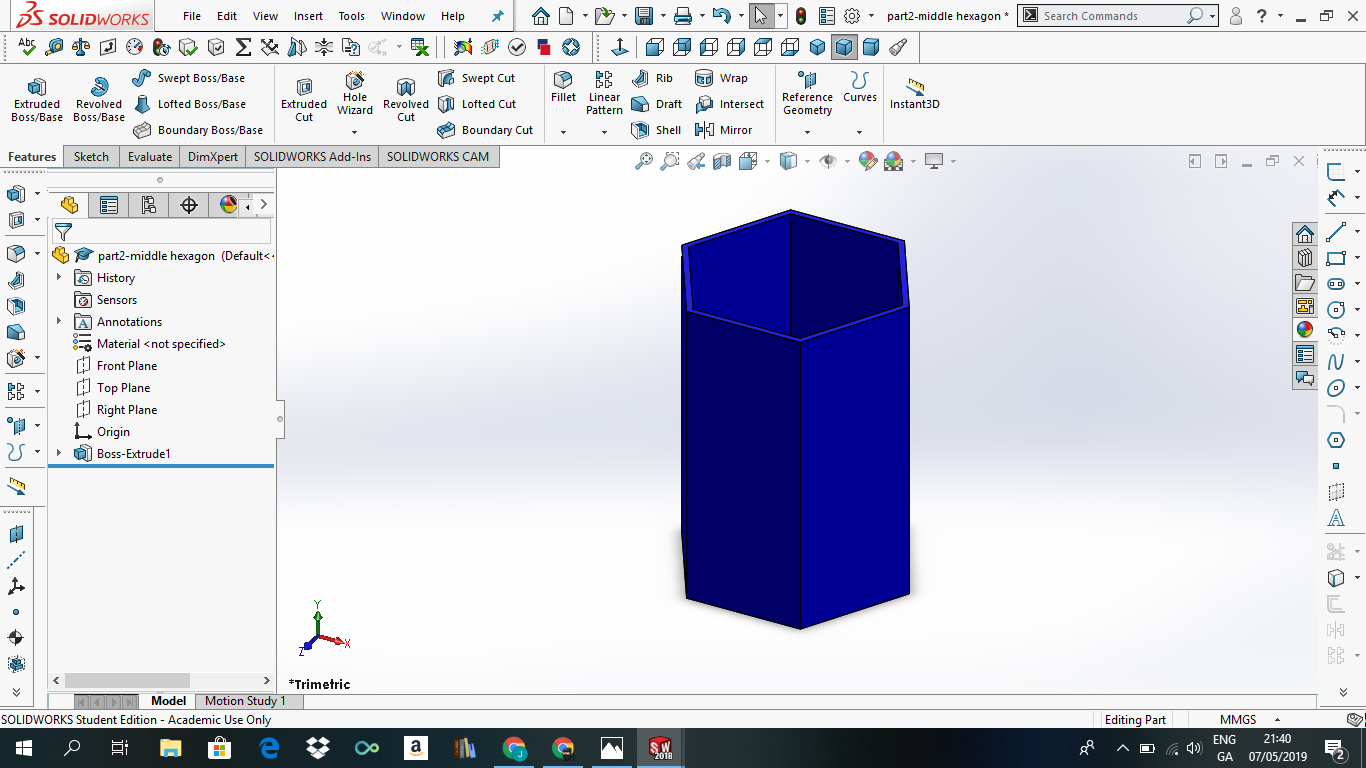This screenshot has width=1366, height=768.
Task: Expand the History tree node
Action: click(59, 277)
